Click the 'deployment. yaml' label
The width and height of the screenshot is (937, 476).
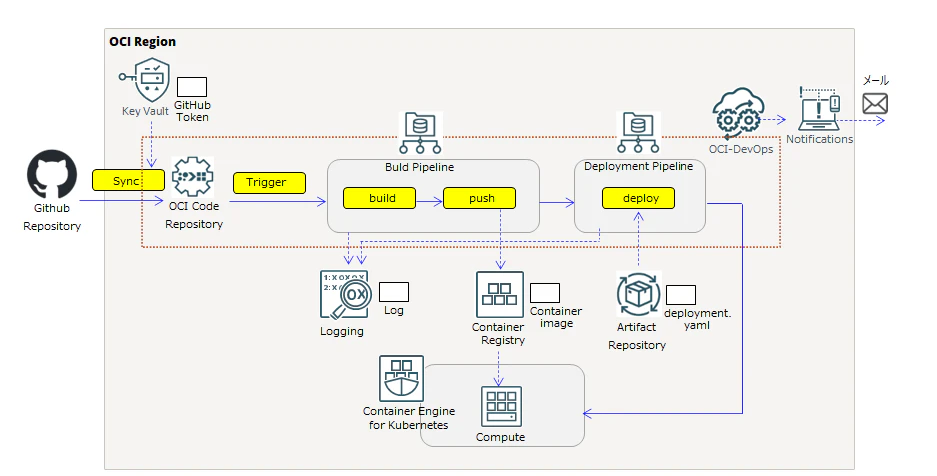click(x=697, y=320)
